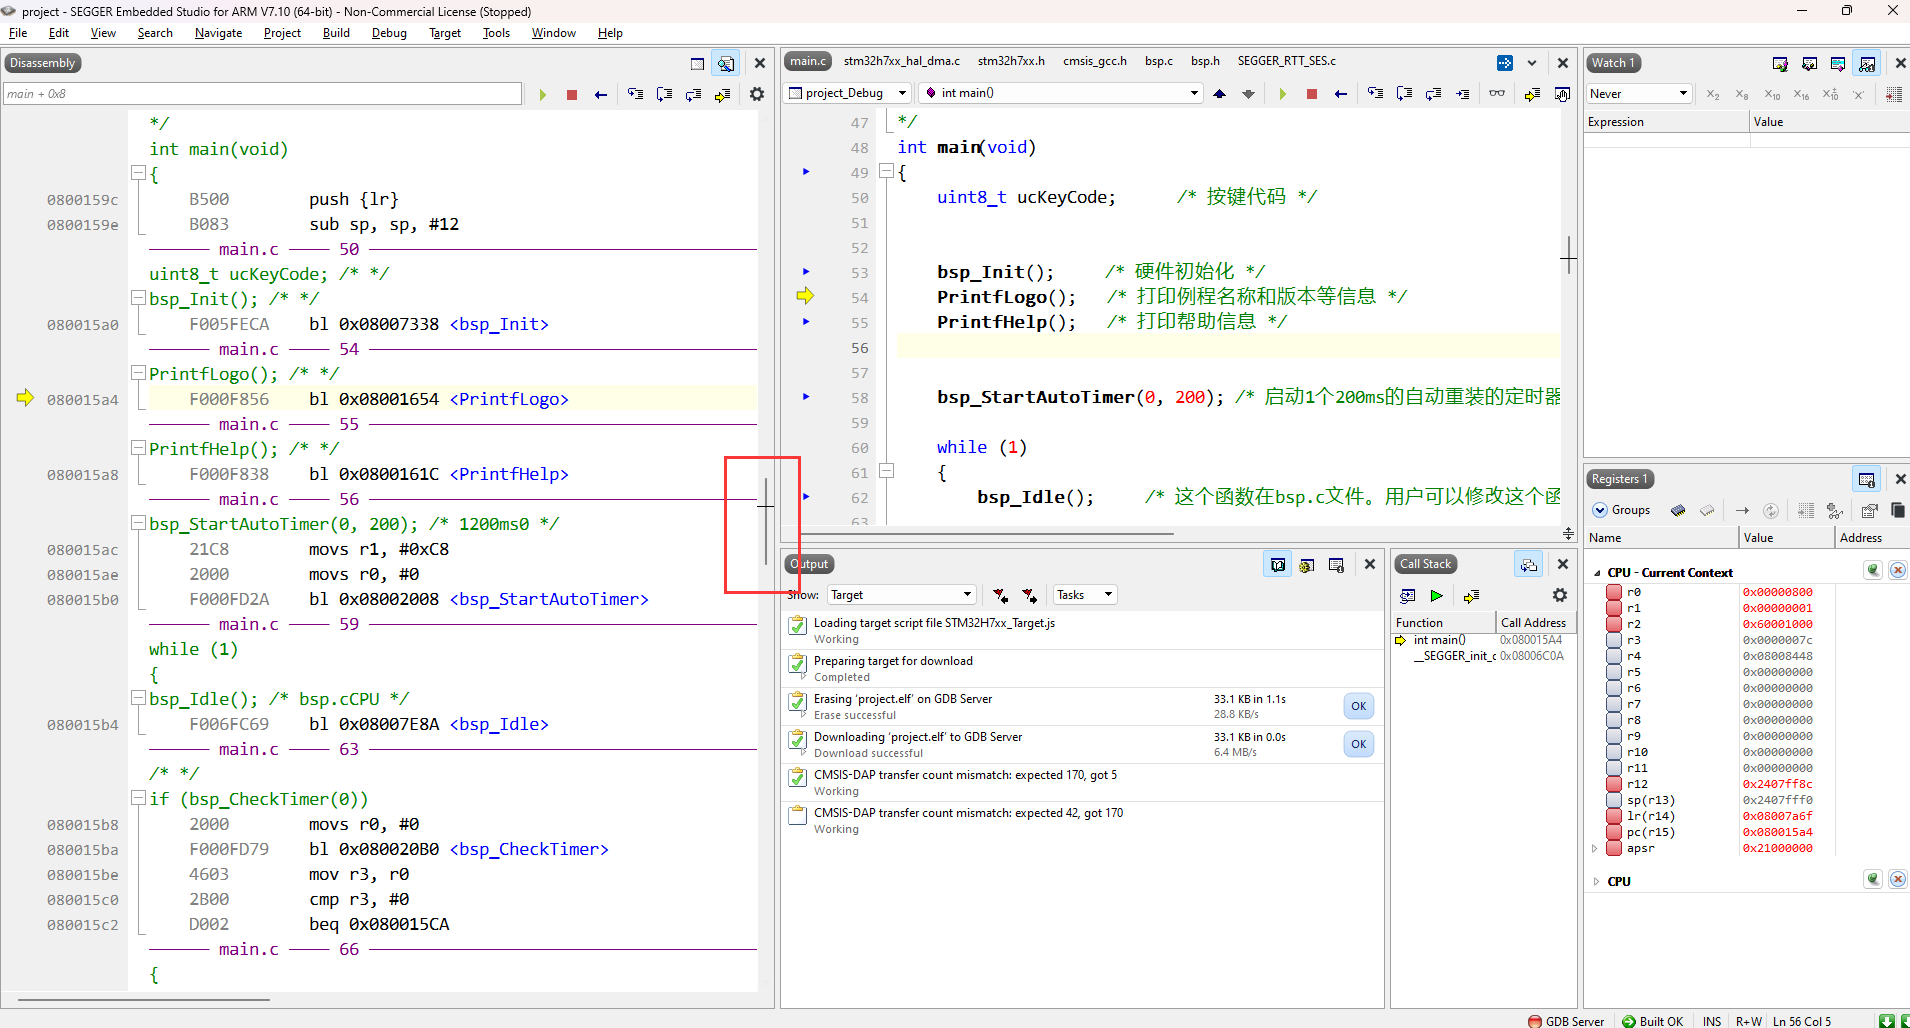Screen dimensions: 1910x1028
Task: Open project_Debug configuration dropdown
Action: [x=848, y=93]
